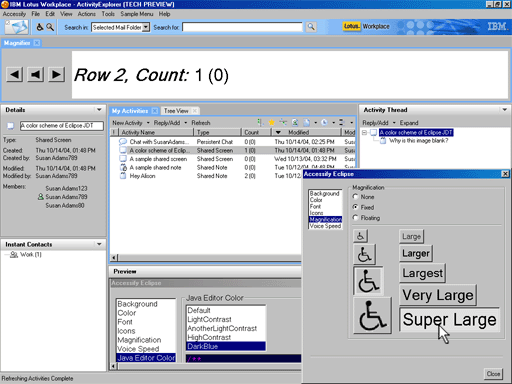Select Background in the Accessify Eclipse dialog list
The height and width of the screenshot is (384, 512).
tap(324, 193)
